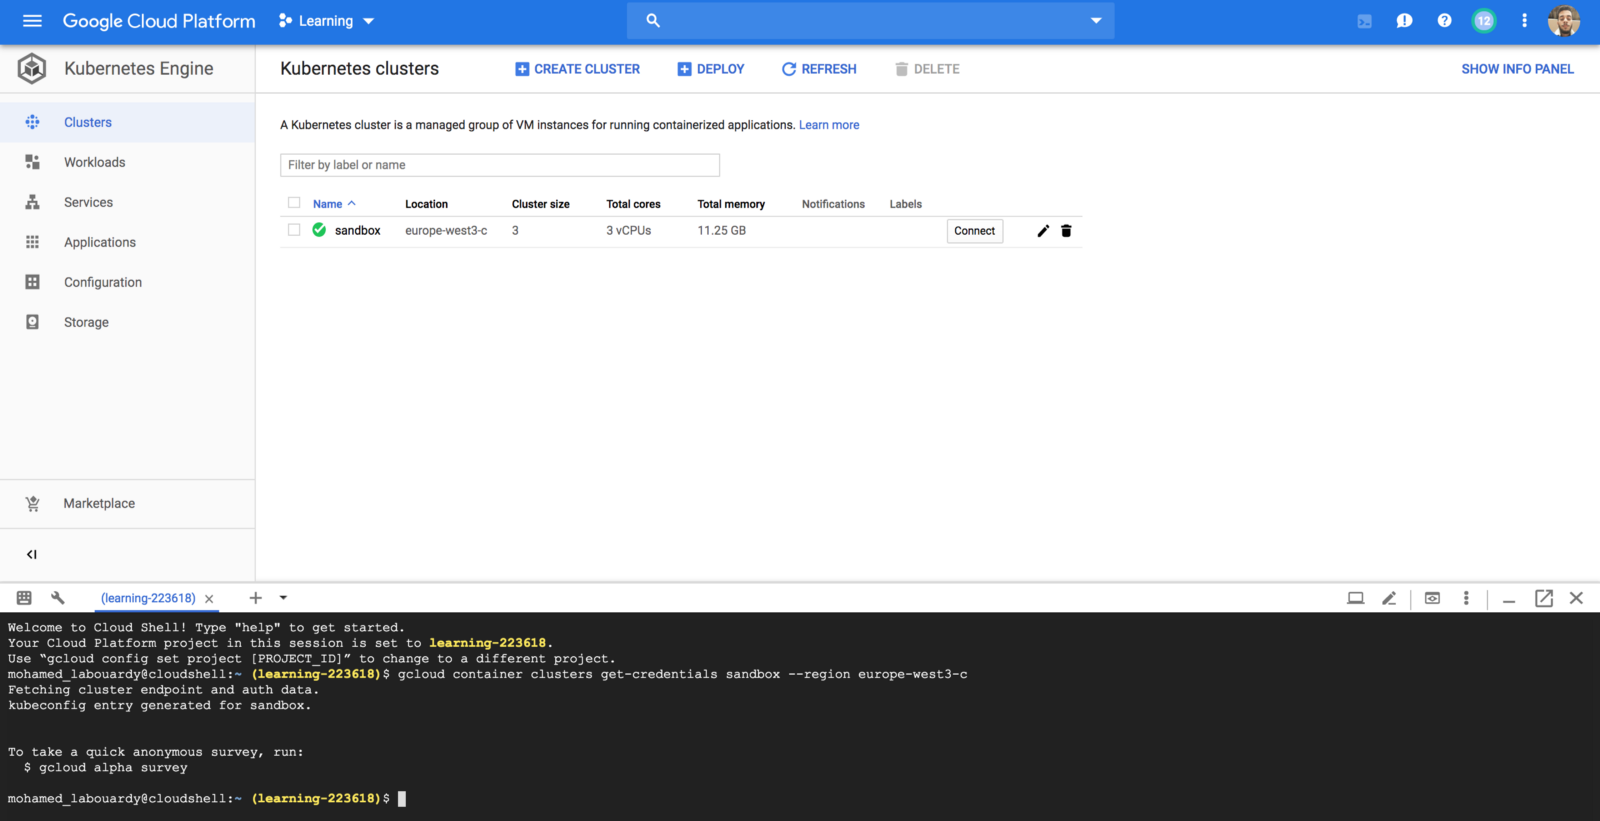1600x821 pixels.
Task: Open the header three-dot settings menu
Action: click(x=1524, y=20)
